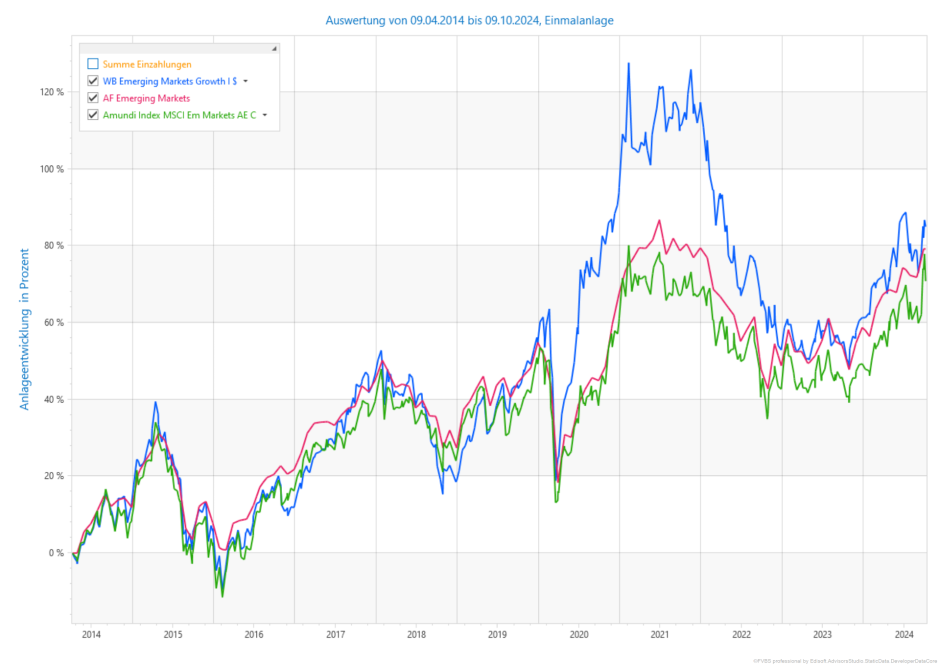The image size is (940, 665).
Task: Open dropdown arrow beside WB Emerging Markets Growth
Action: tap(246, 81)
